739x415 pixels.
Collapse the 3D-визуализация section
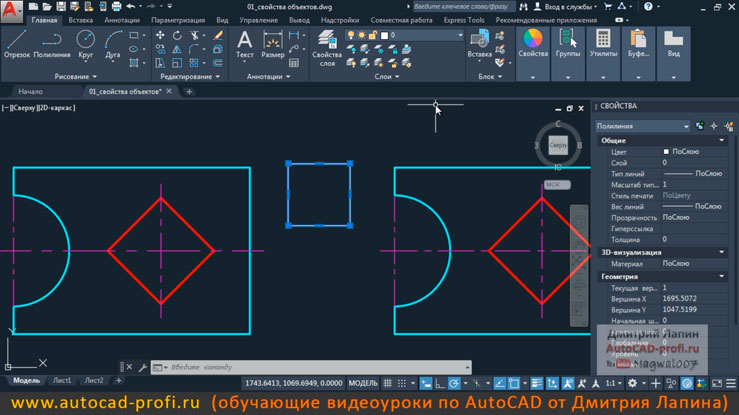coord(722,252)
